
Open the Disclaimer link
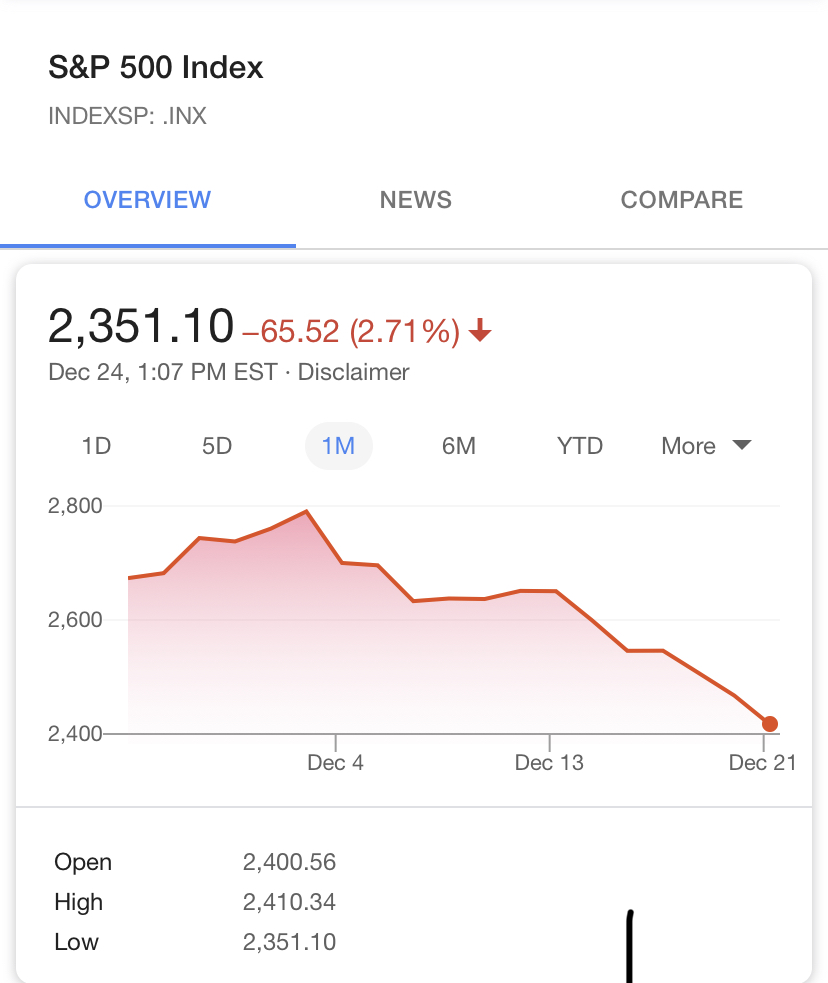point(354,372)
